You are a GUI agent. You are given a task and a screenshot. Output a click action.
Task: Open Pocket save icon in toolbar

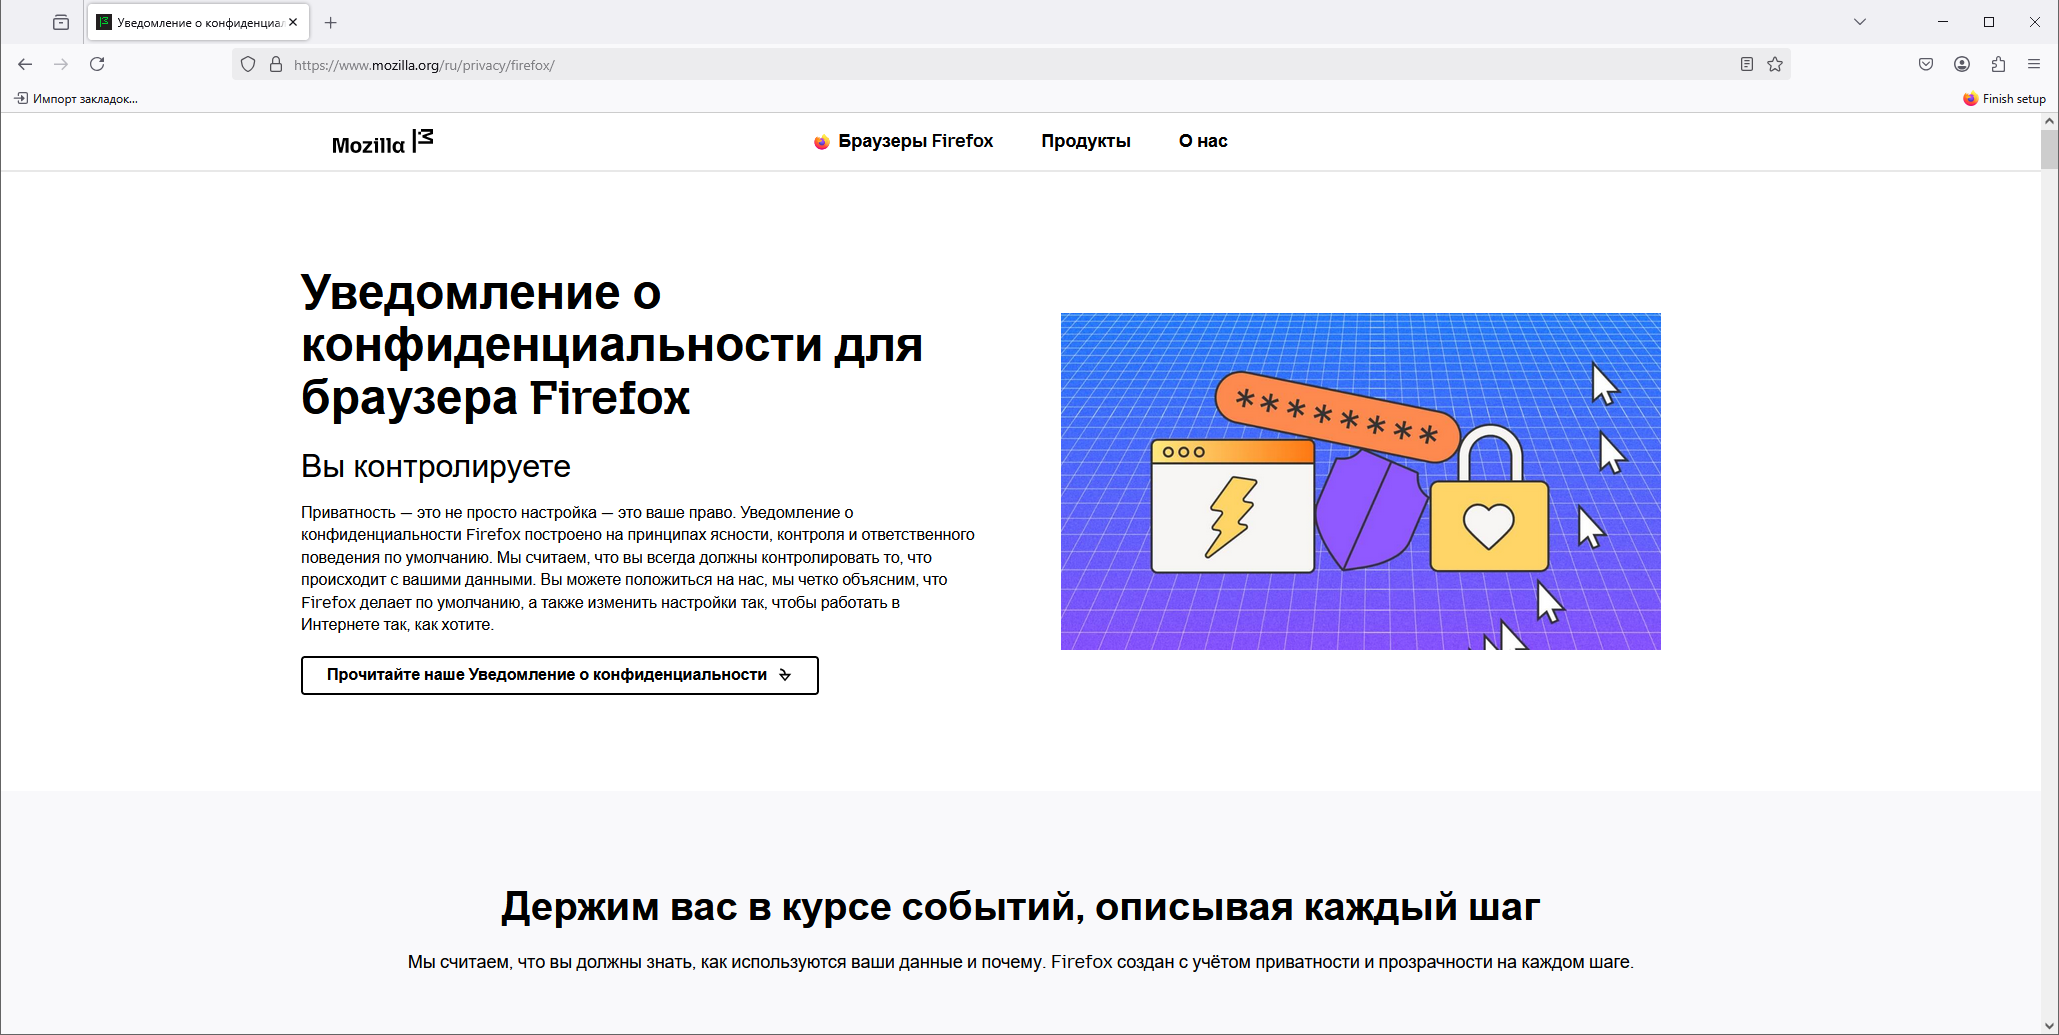click(1926, 64)
